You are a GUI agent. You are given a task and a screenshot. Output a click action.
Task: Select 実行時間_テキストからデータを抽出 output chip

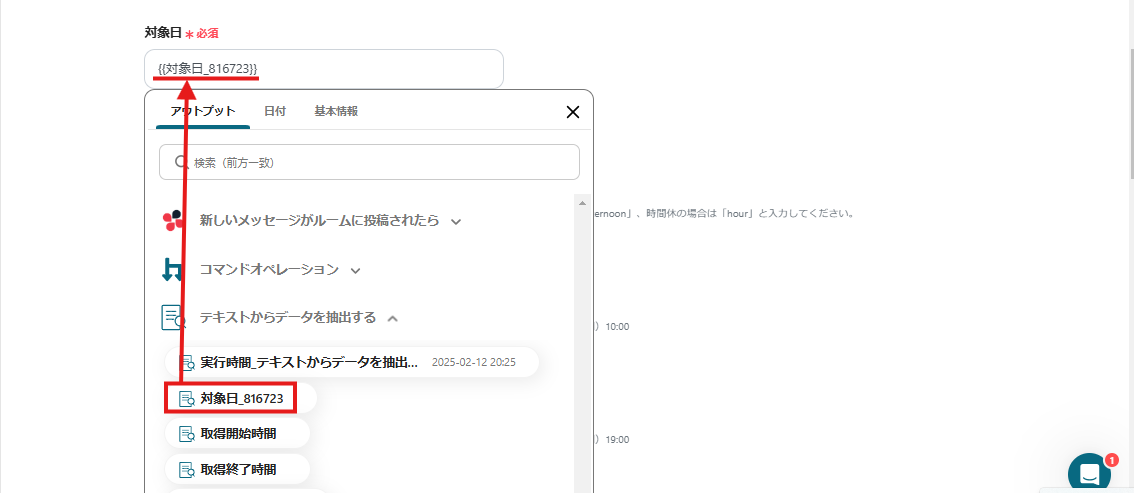352,362
